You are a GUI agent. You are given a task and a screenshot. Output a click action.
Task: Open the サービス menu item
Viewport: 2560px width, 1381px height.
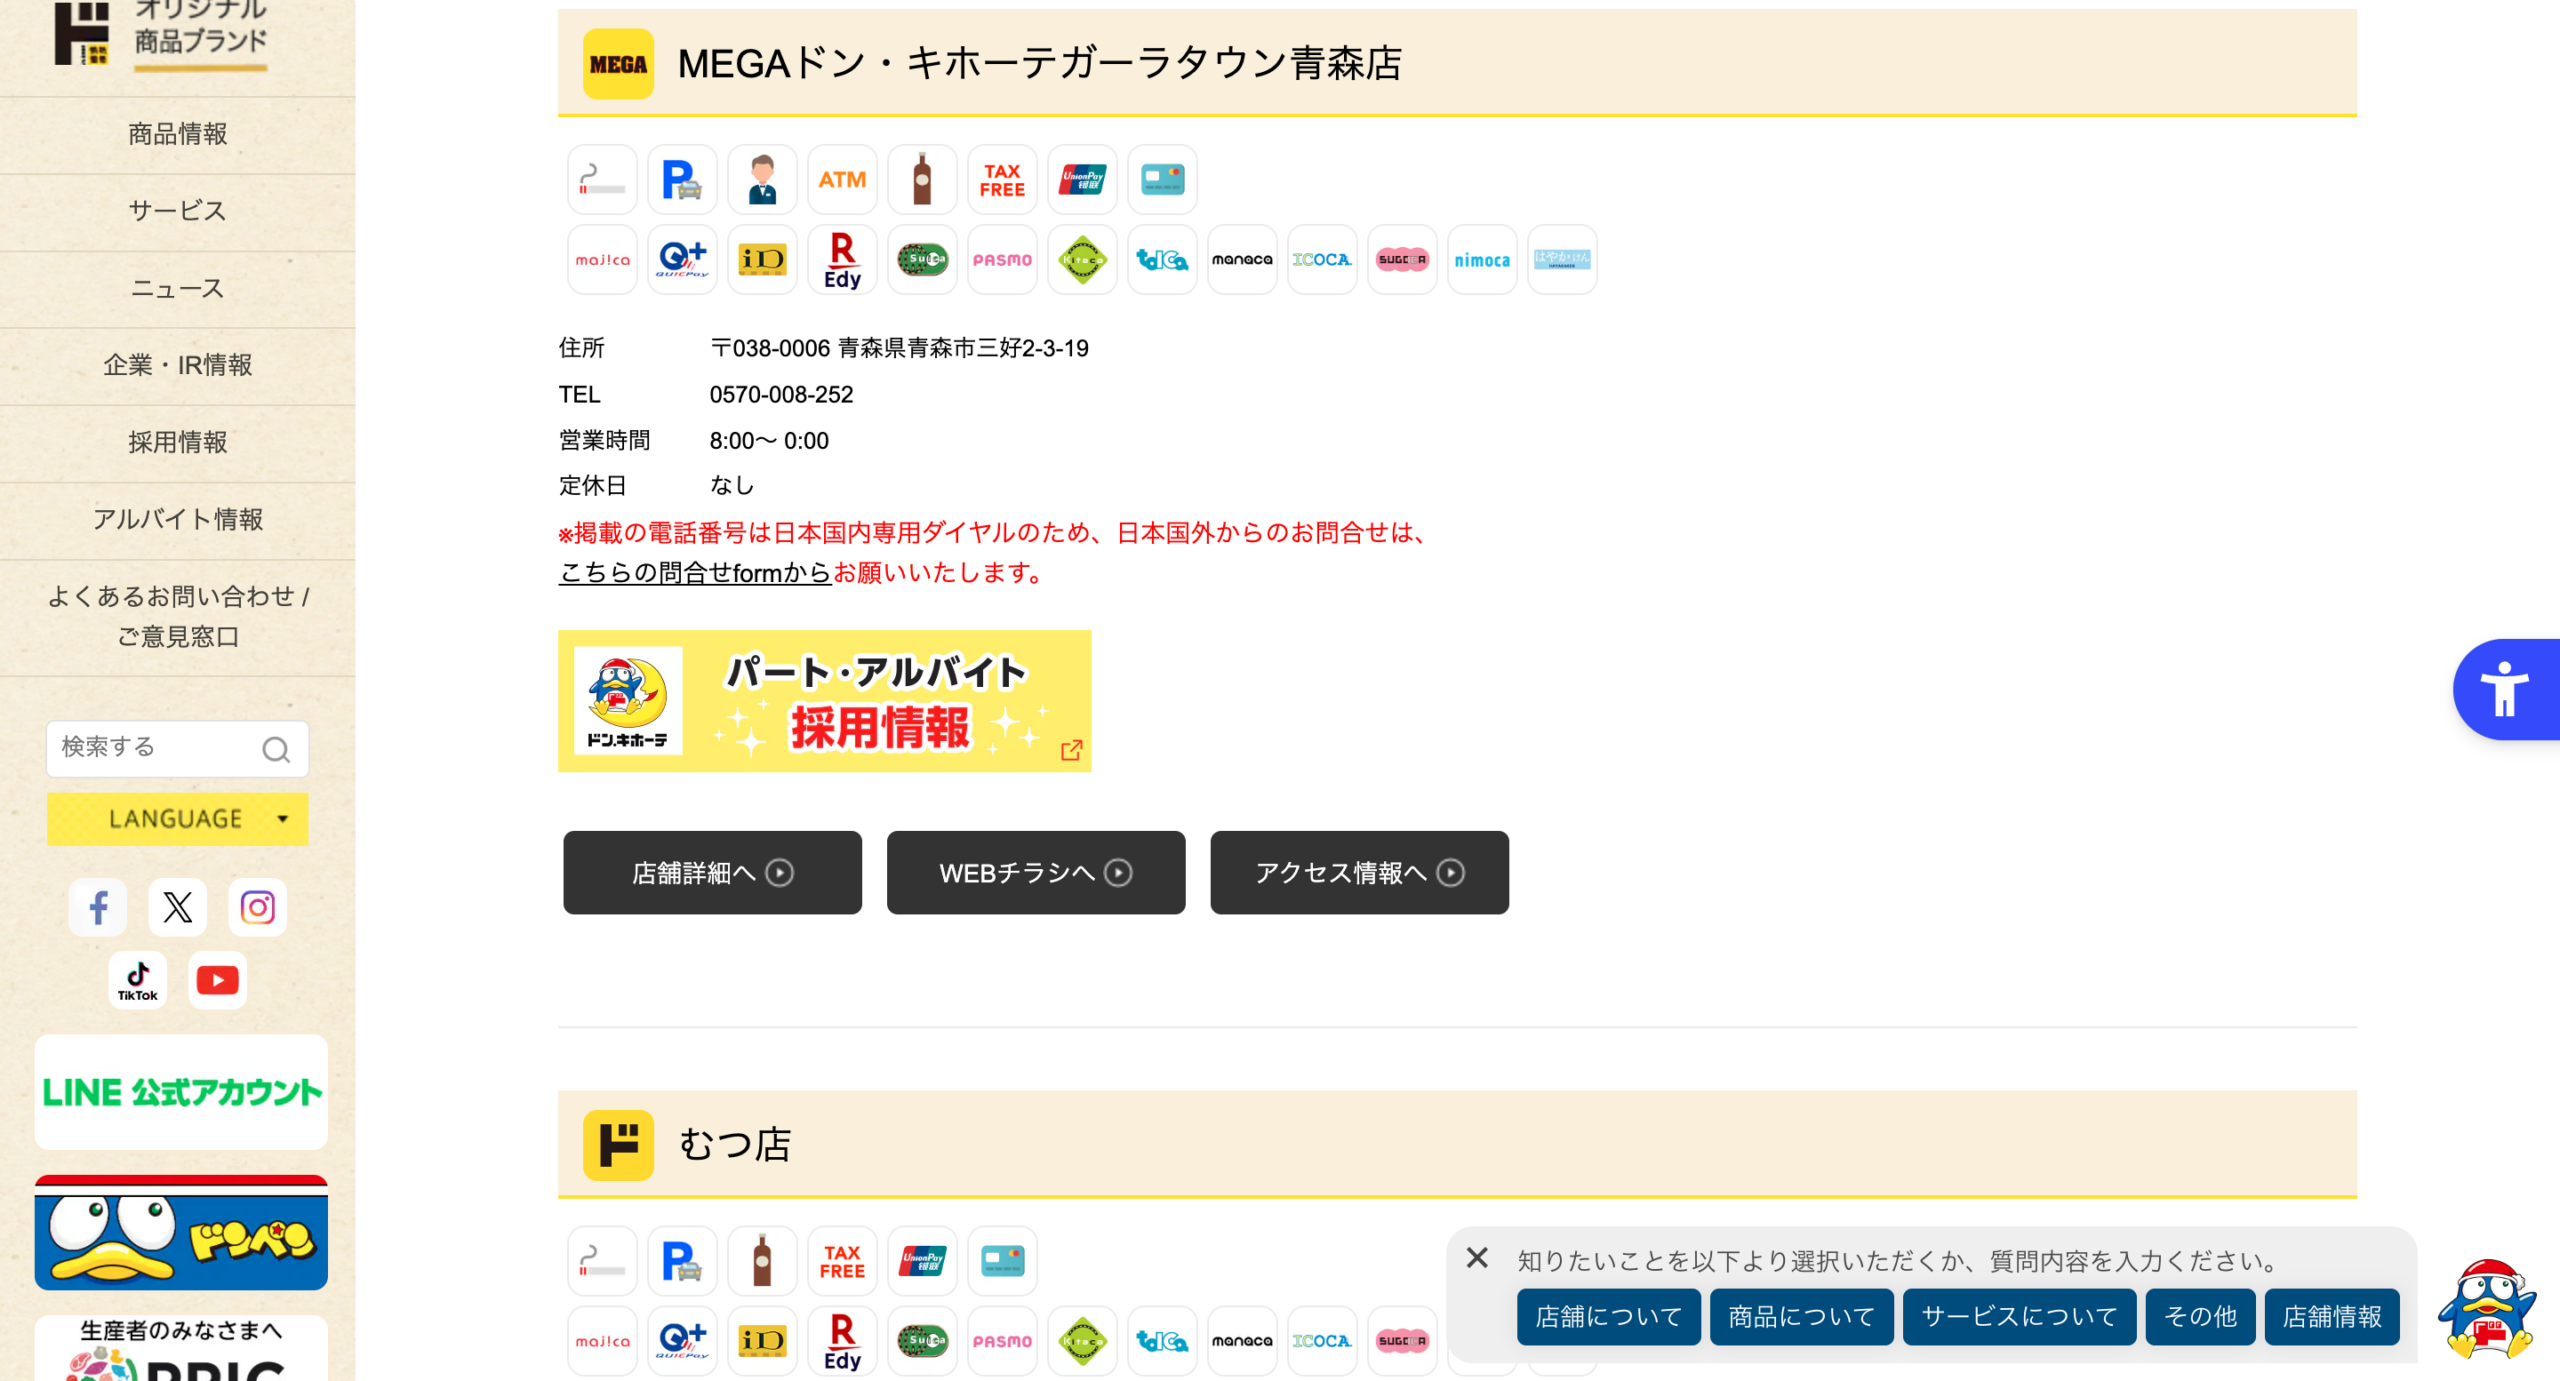tap(178, 211)
